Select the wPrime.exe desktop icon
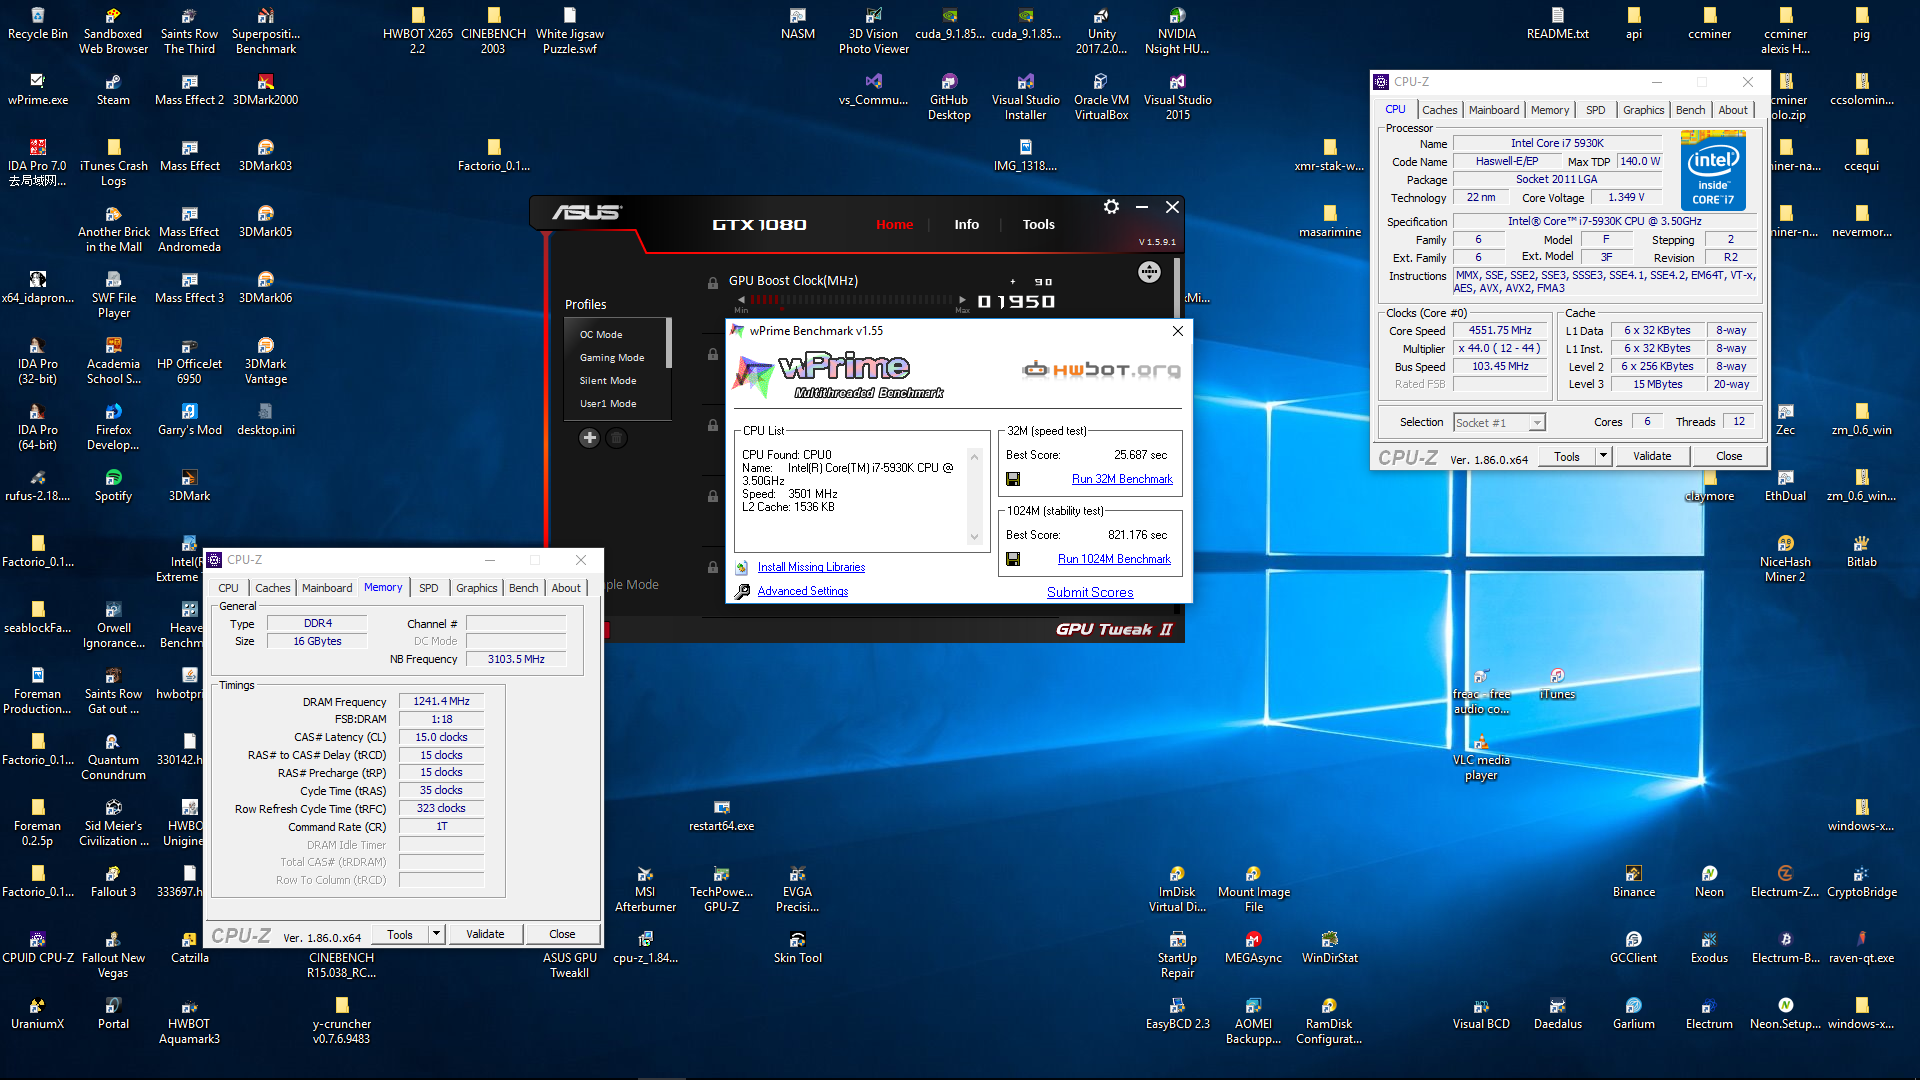Screen dimensions: 1920x1080 [37, 90]
